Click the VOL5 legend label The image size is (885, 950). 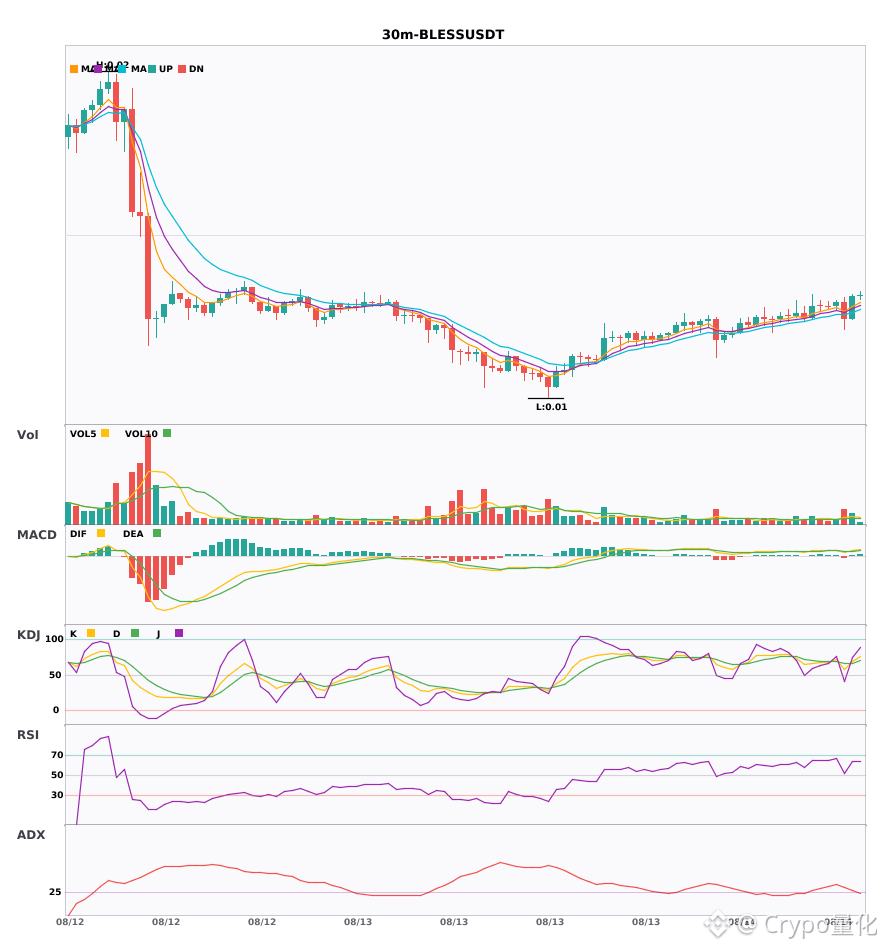point(83,434)
